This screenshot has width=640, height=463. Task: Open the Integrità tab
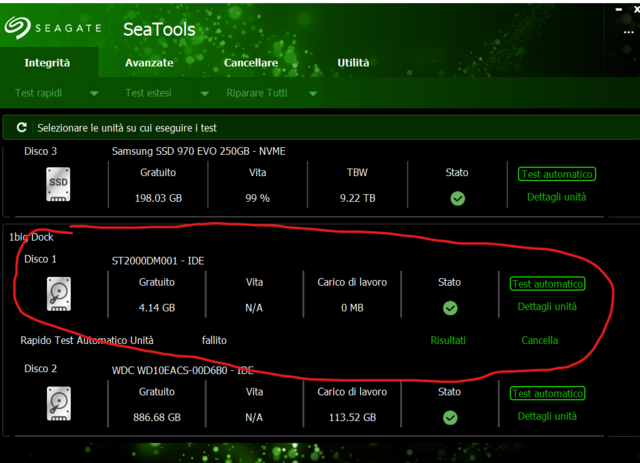pos(47,62)
